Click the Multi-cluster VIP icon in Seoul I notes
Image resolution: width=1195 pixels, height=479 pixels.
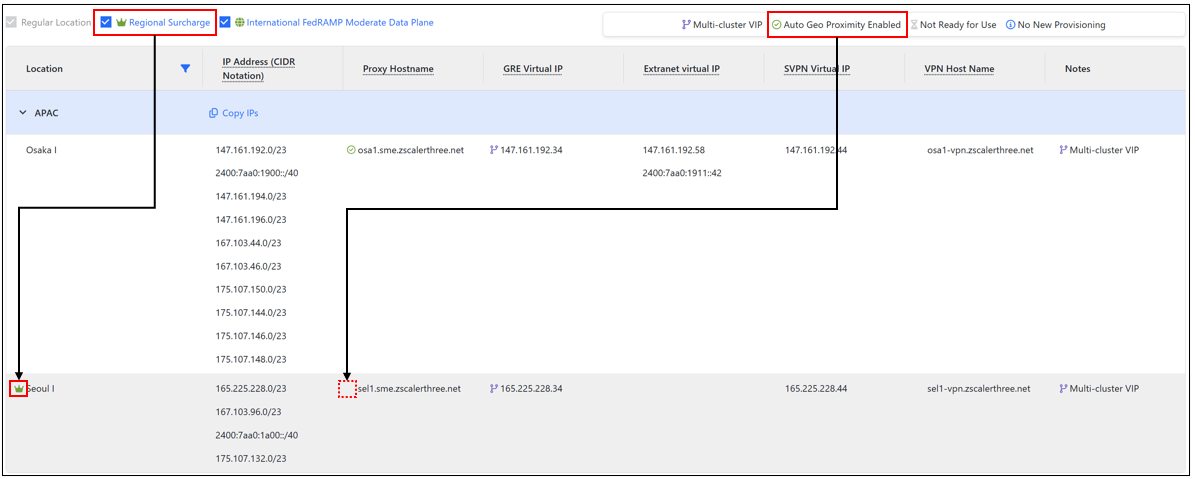1063,389
